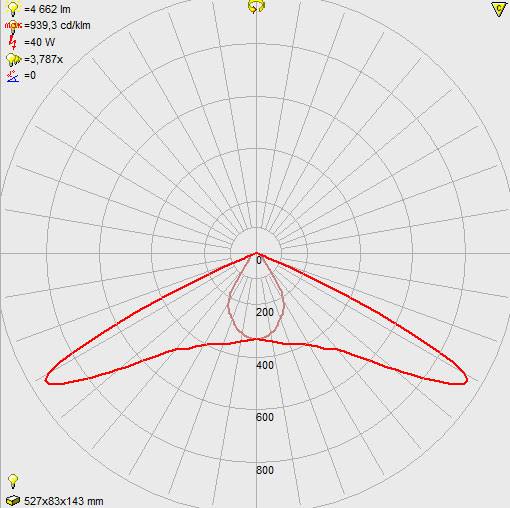Select the 527x83x143 mm dimensions text
This screenshot has width=510, height=508.
click(x=64, y=501)
